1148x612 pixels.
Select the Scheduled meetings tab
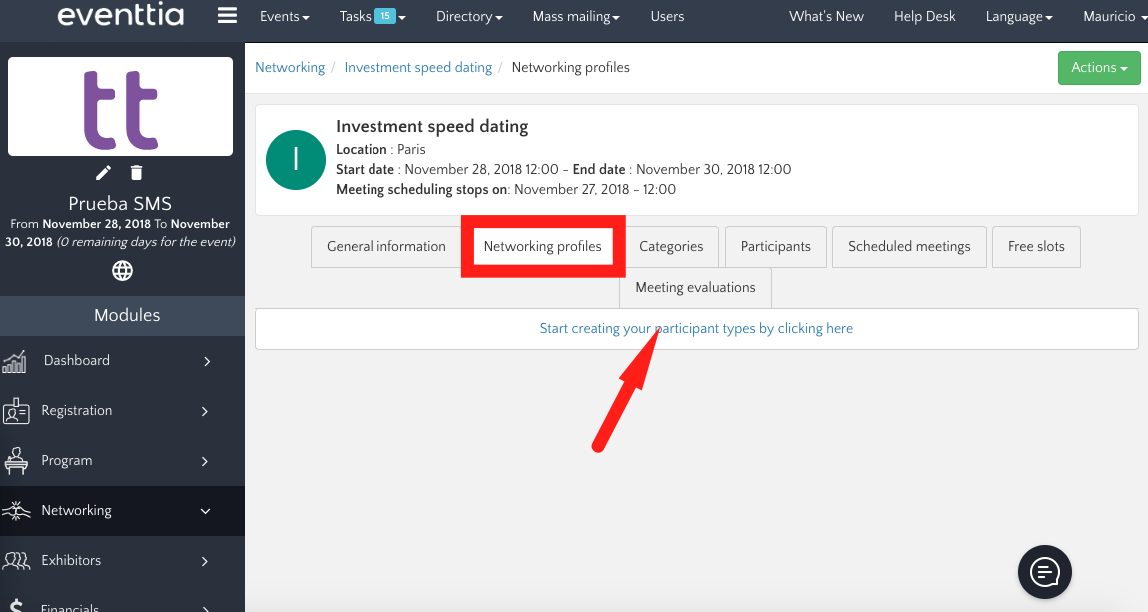(x=908, y=246)
